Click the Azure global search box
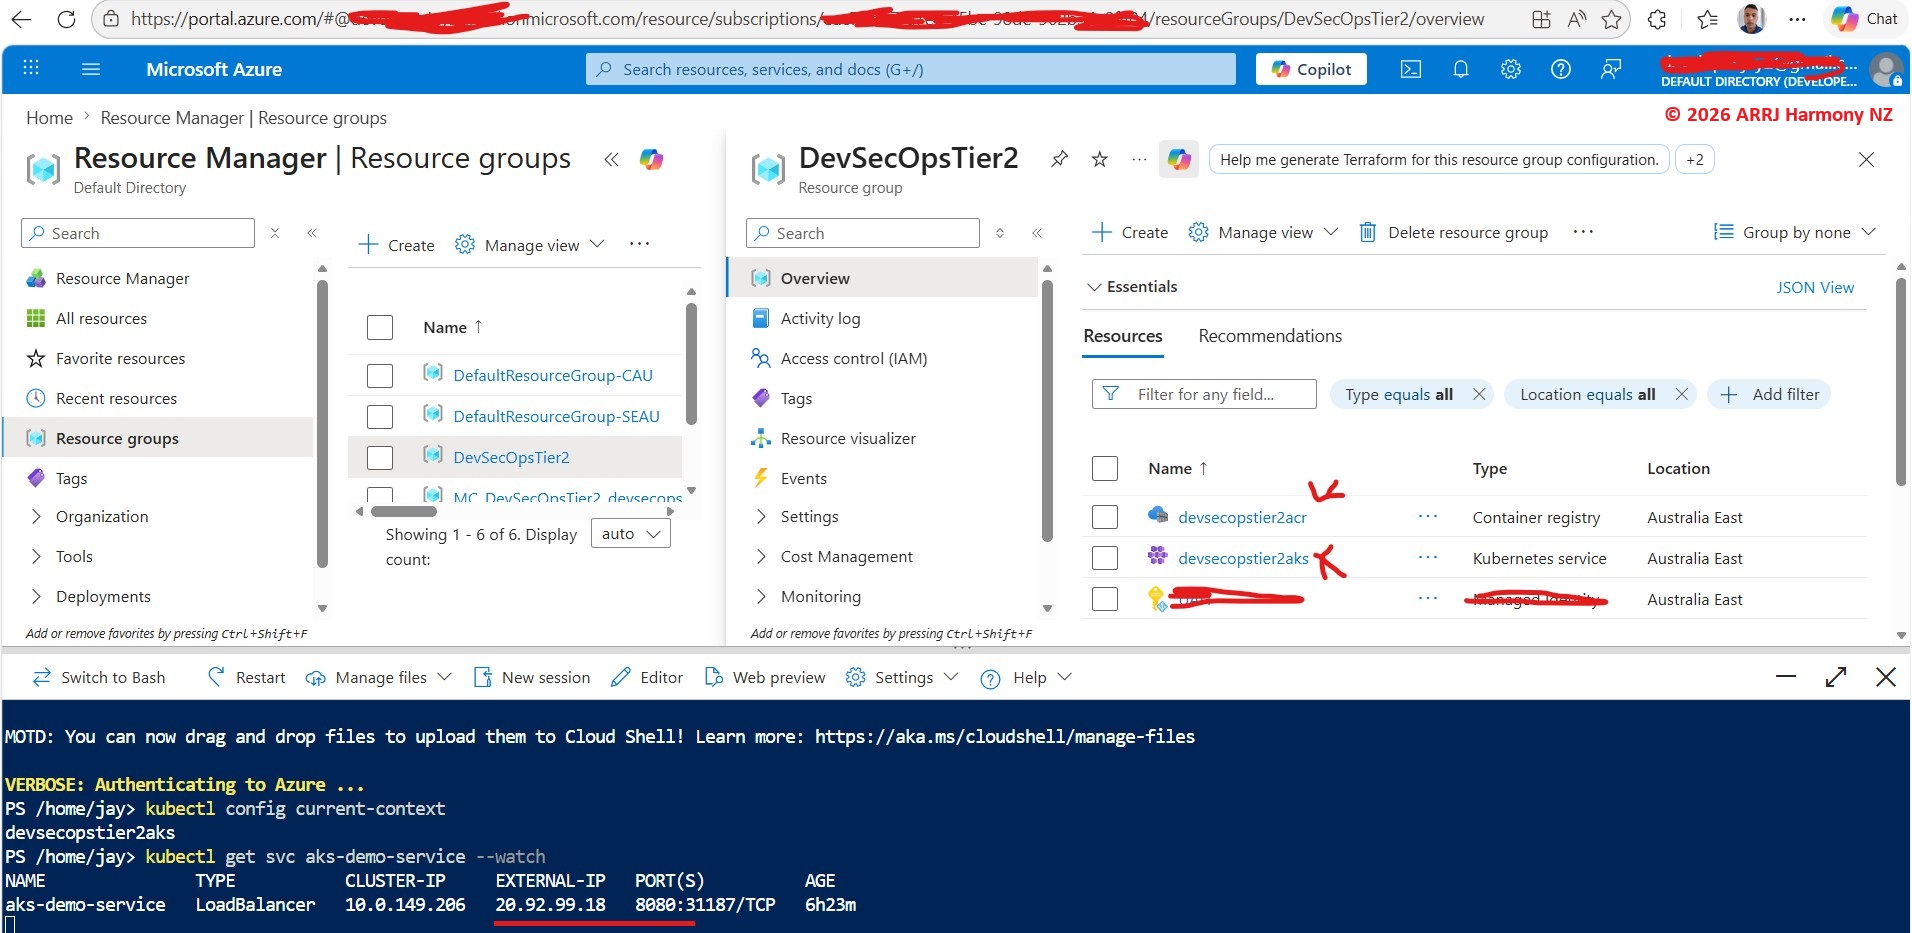 [910, 69]
